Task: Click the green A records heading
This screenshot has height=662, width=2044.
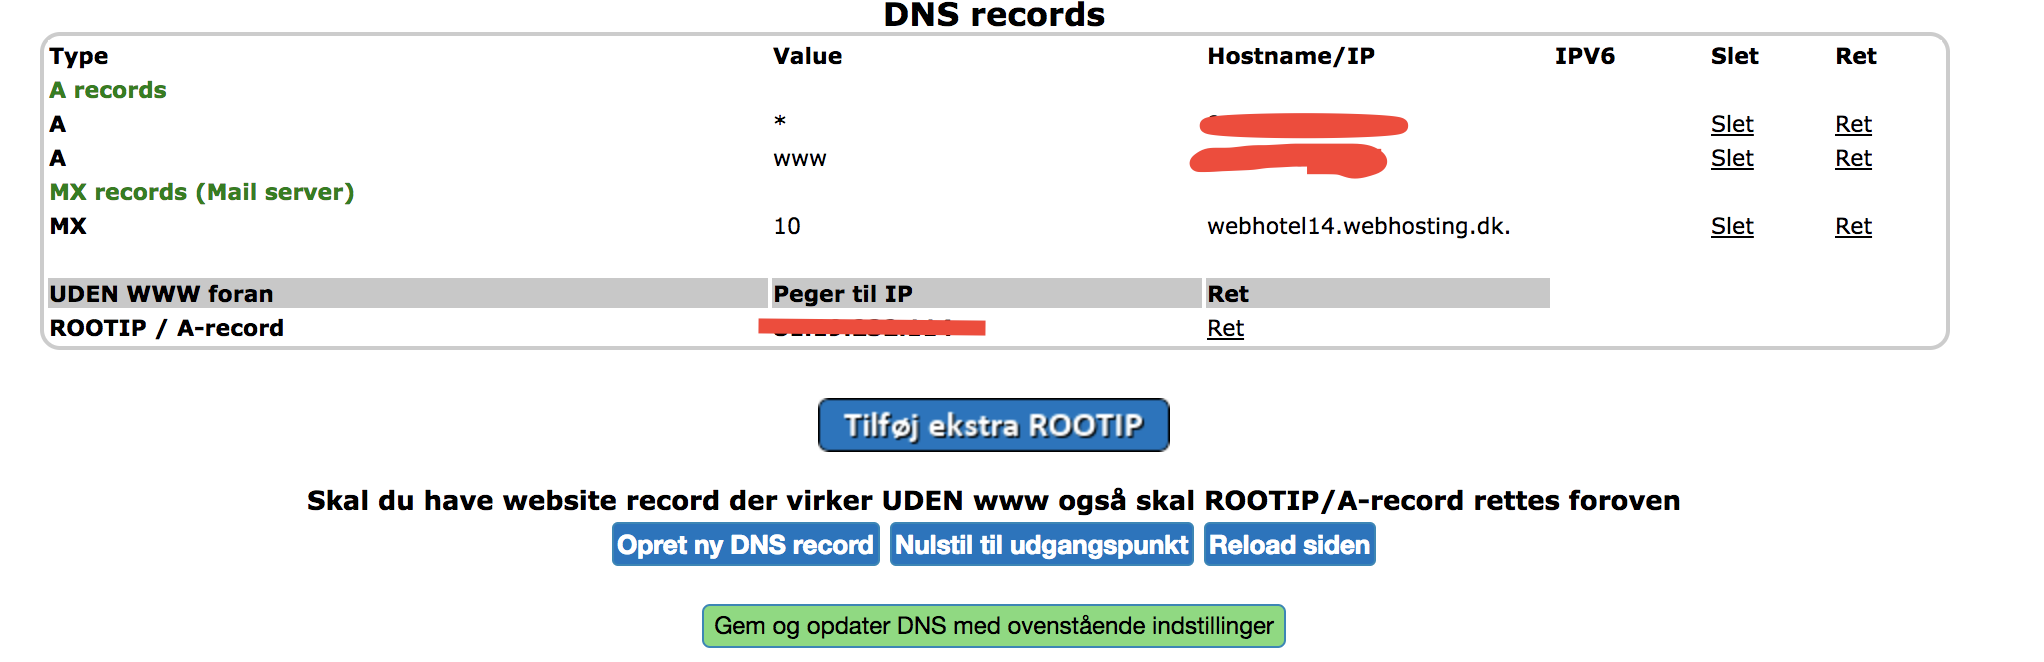Action: tap(108, 90)
